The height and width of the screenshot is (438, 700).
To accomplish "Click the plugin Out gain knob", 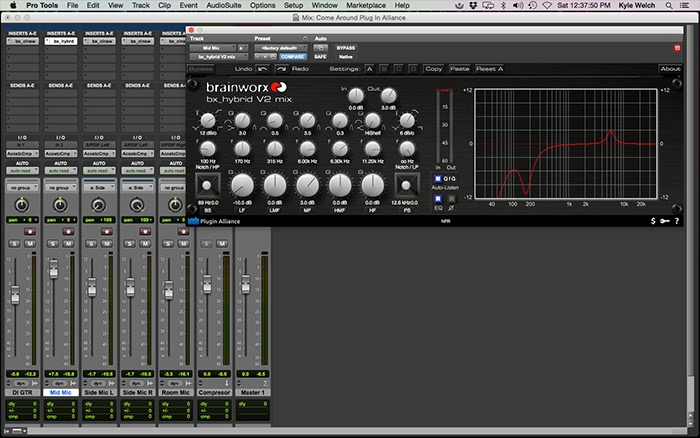I will click(x=388, y=96).
